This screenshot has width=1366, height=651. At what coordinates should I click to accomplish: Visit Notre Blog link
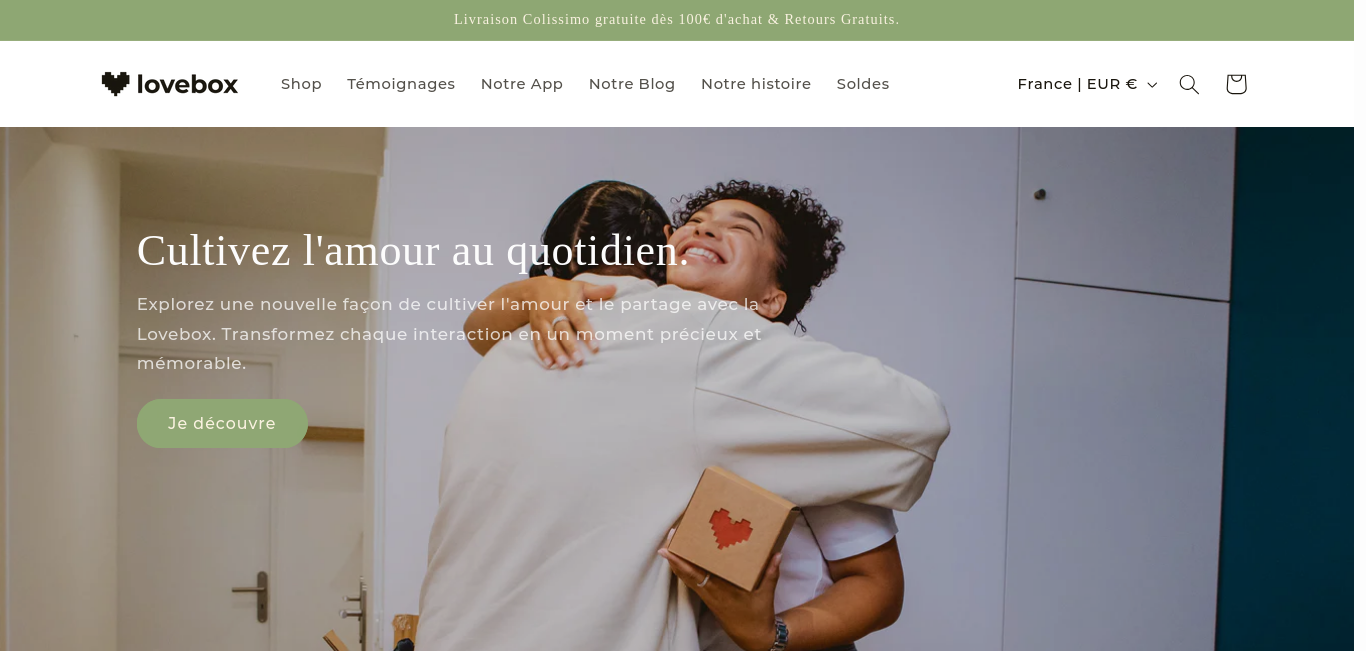[632, 84]
